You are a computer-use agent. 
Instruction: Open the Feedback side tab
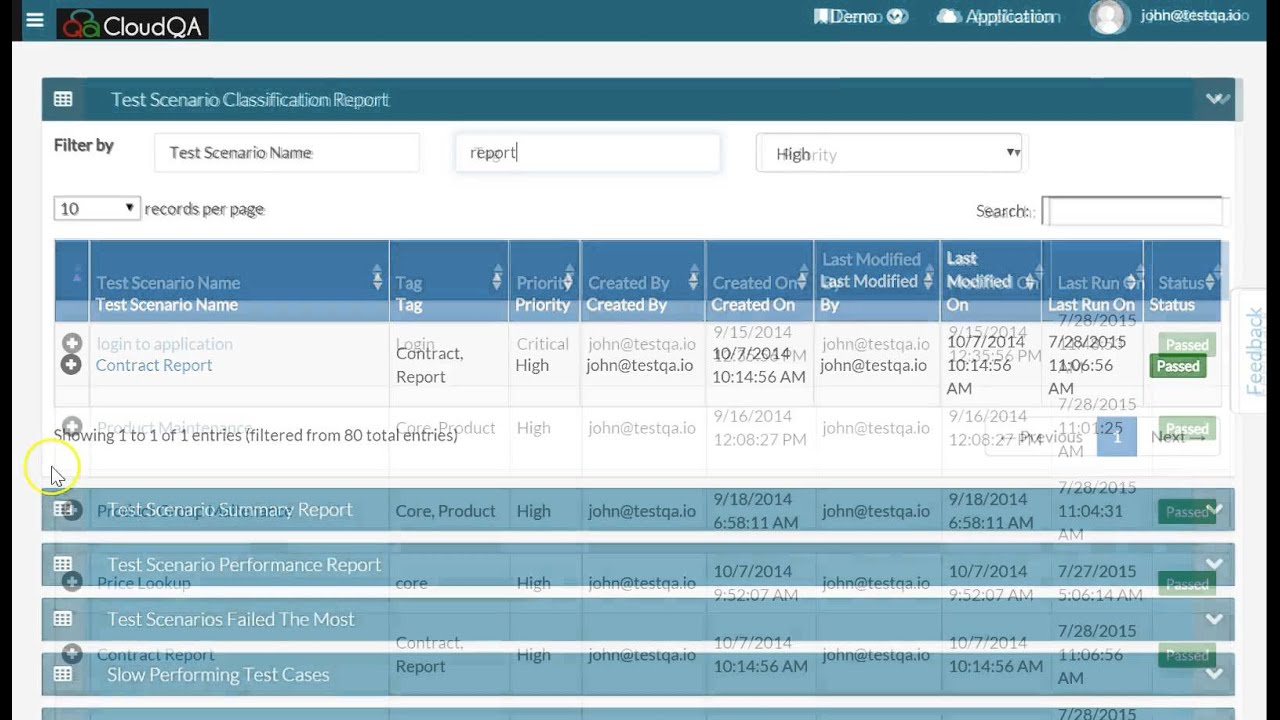coord(1255,350)
